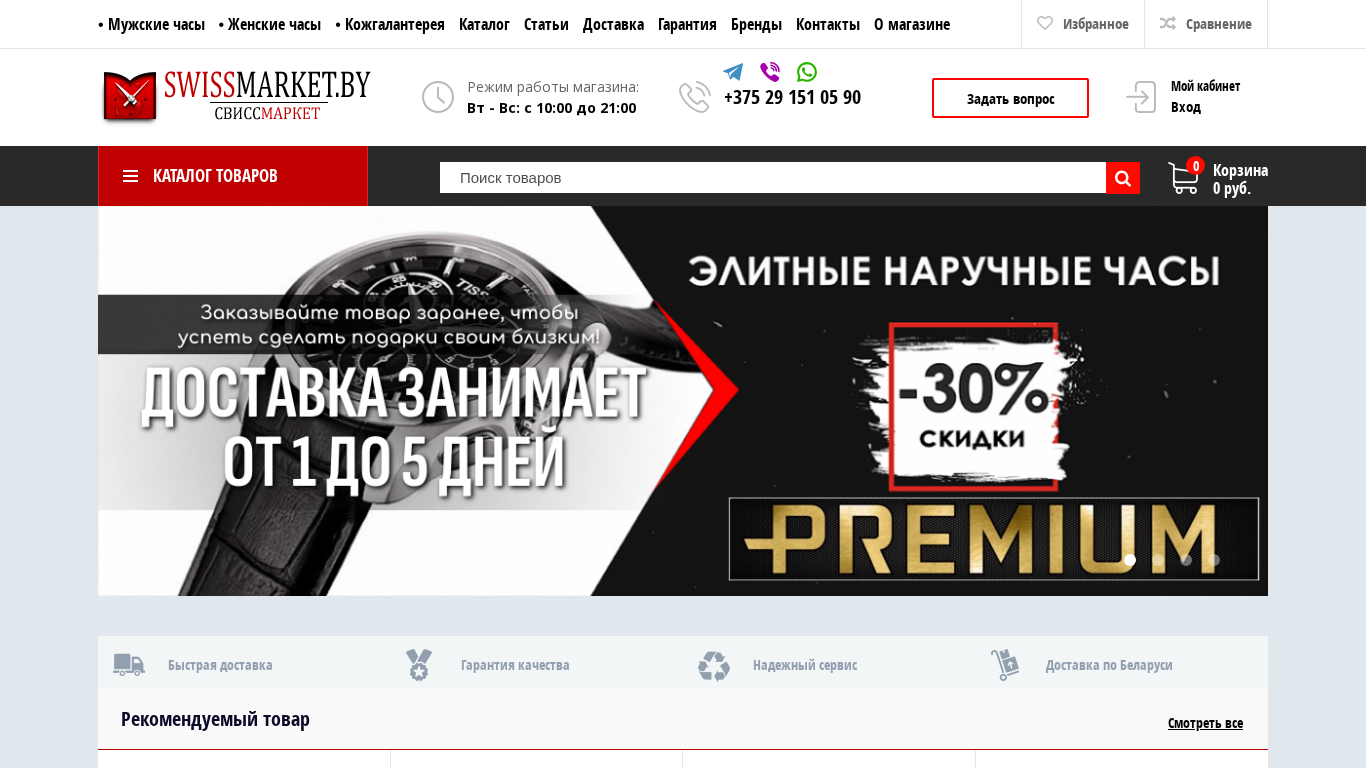1366x768 pixels.
Task: Open the SwissMarket.by logo homepage
Action: [x=236, y=96]
